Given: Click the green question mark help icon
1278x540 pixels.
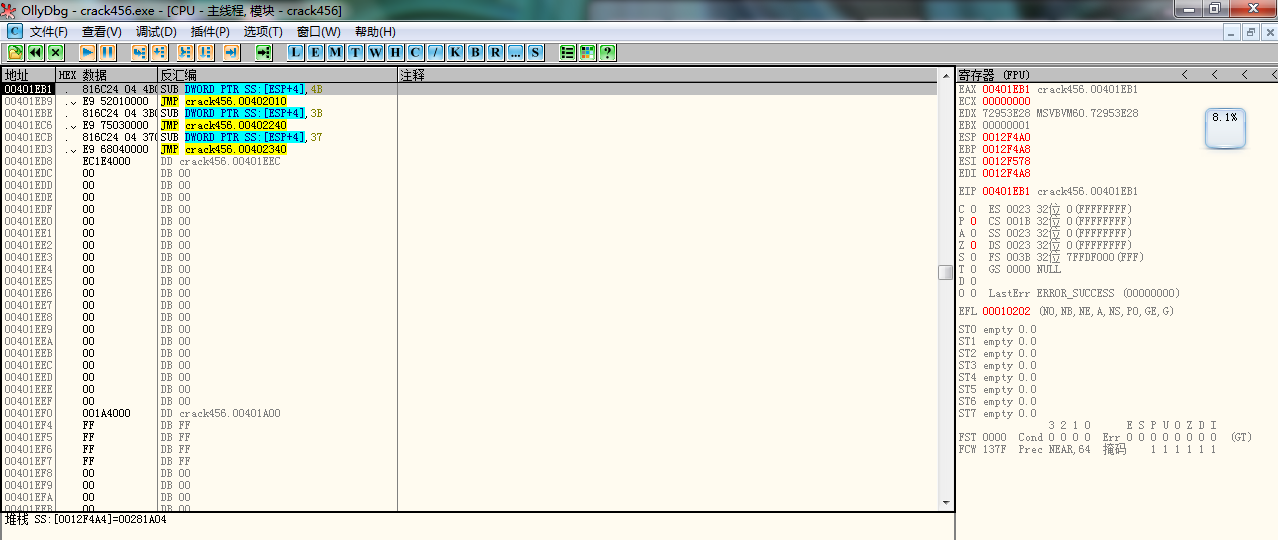Looking at the screenshot, I should (608, 52).
